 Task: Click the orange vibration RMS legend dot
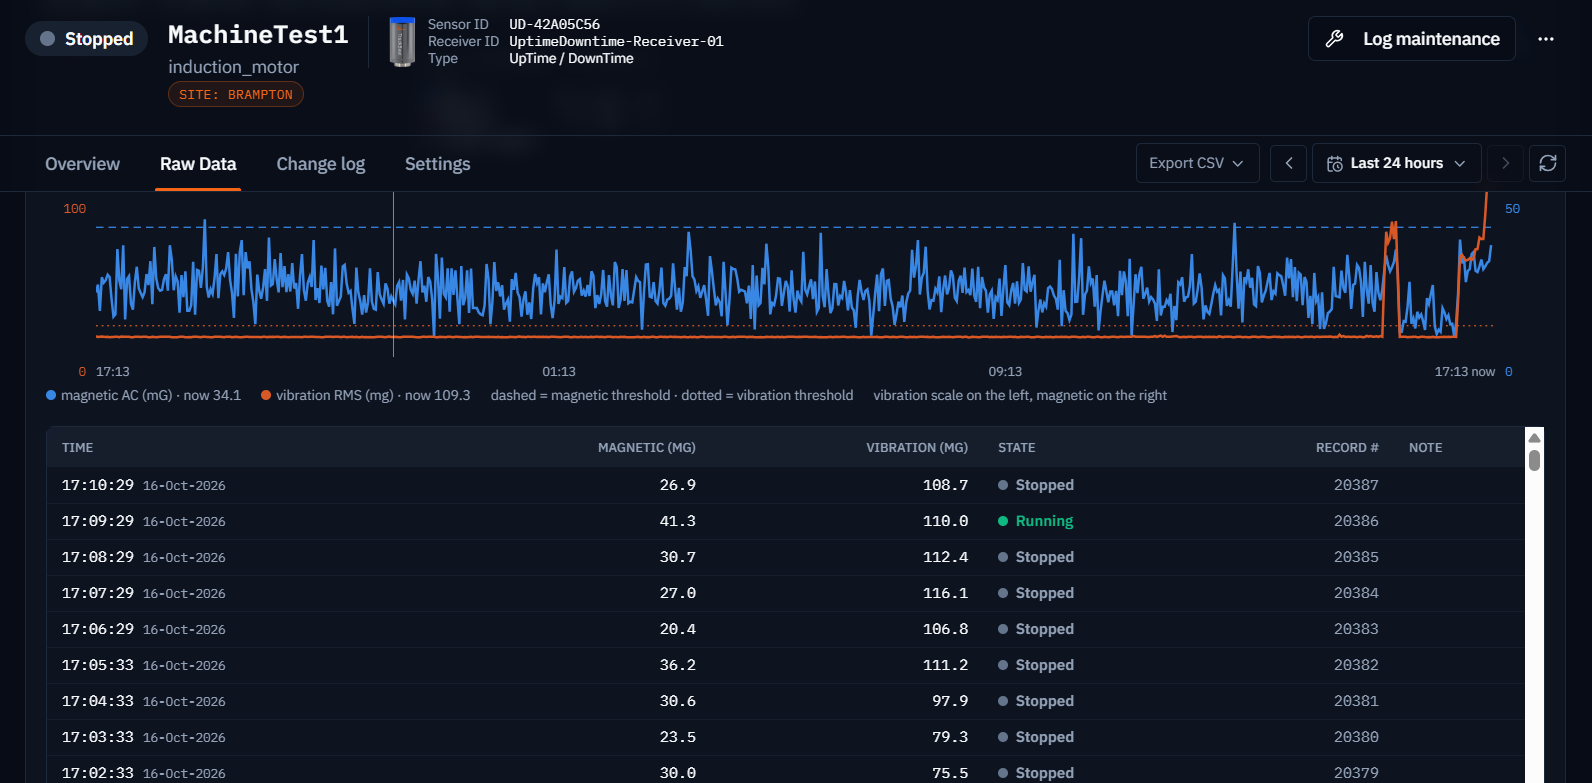(x=266, y=395)
